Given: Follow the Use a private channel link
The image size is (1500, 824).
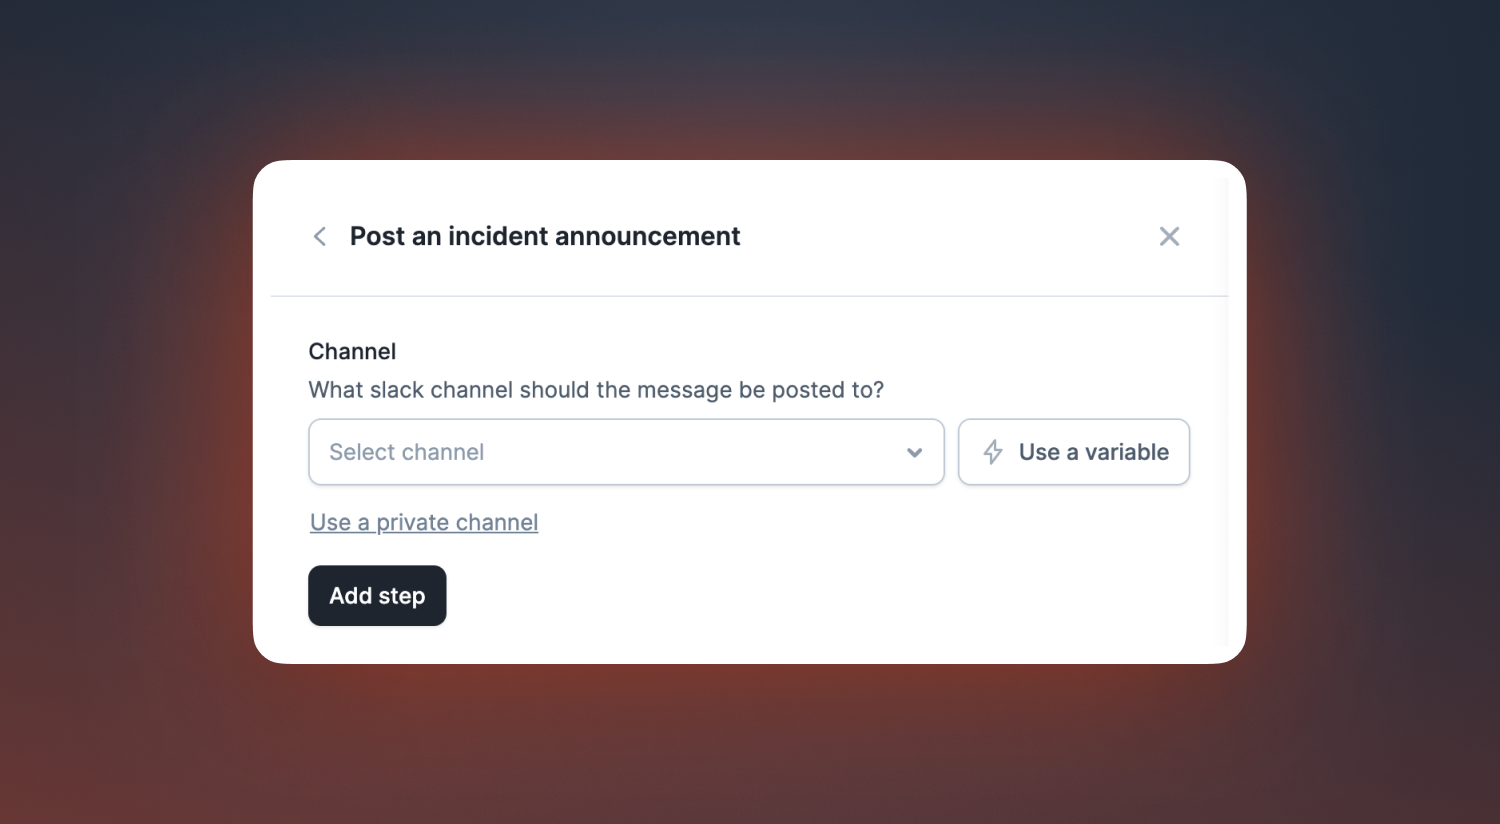Looking at the screenshot, I should [x=424, y=522].
